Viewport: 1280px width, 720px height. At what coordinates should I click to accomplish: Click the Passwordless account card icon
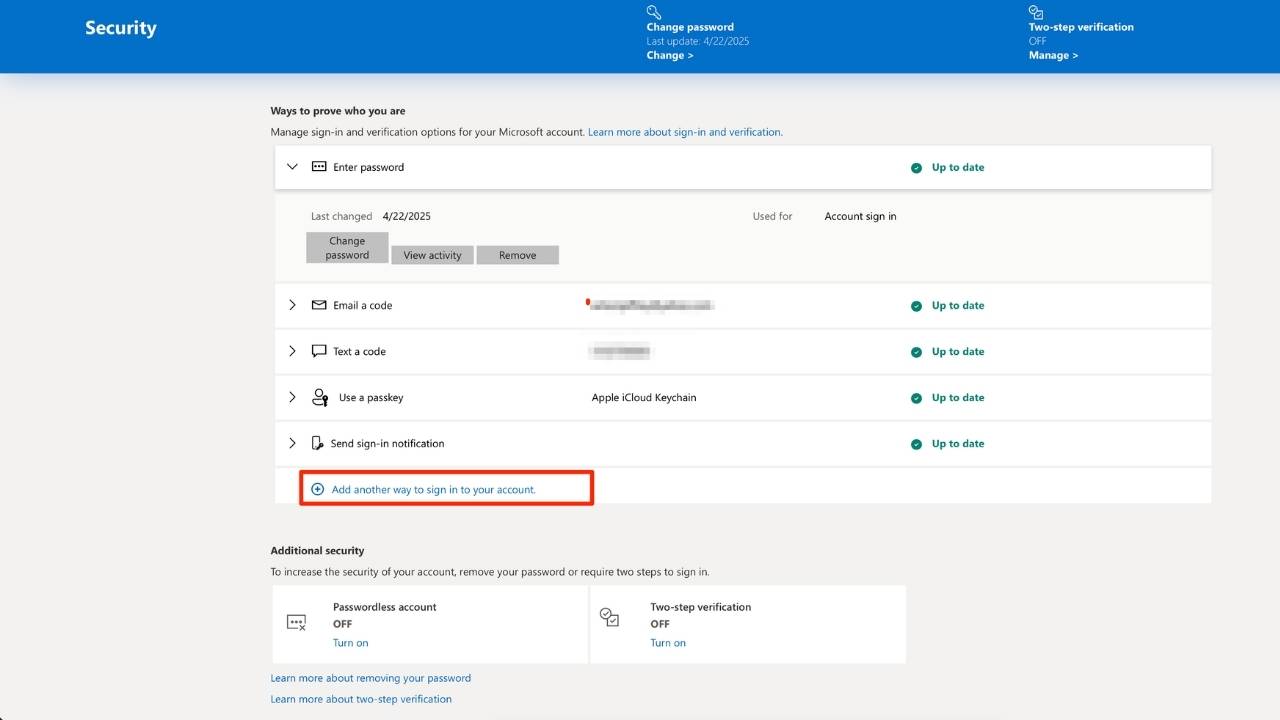(x=296, y=623)
